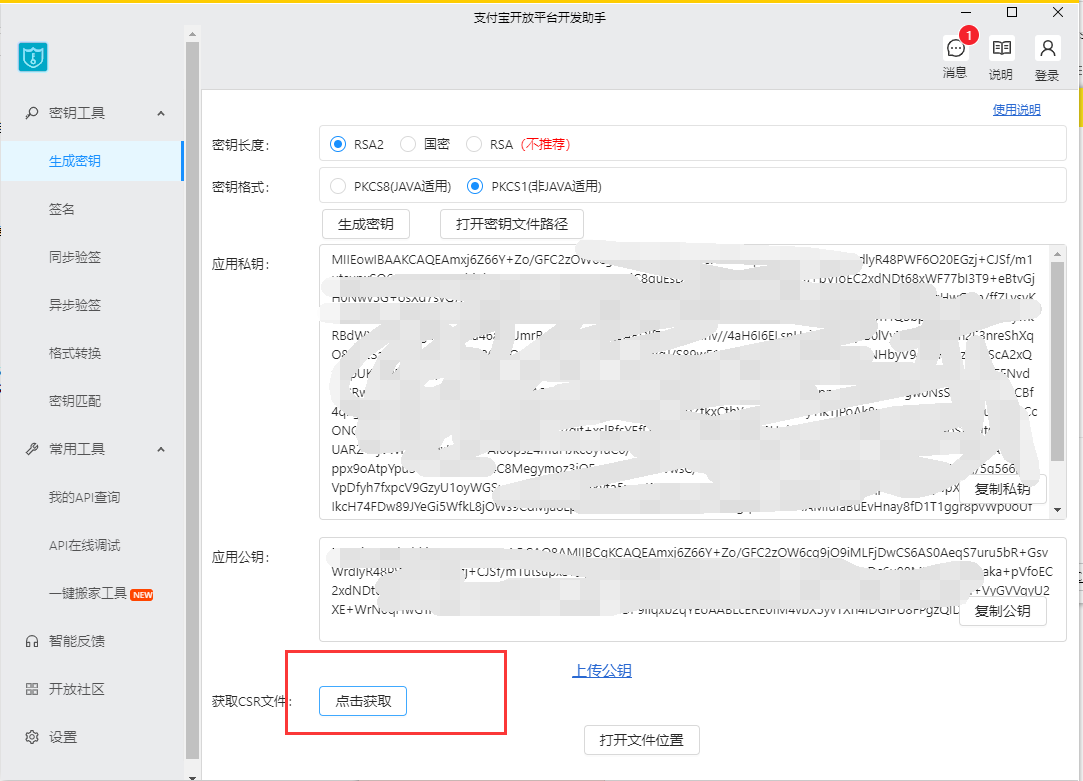This screenshot has width=1083, height=781.
Task: Choose PKCS8(JAVA适用) format
Action: click(x=338, y=186)
